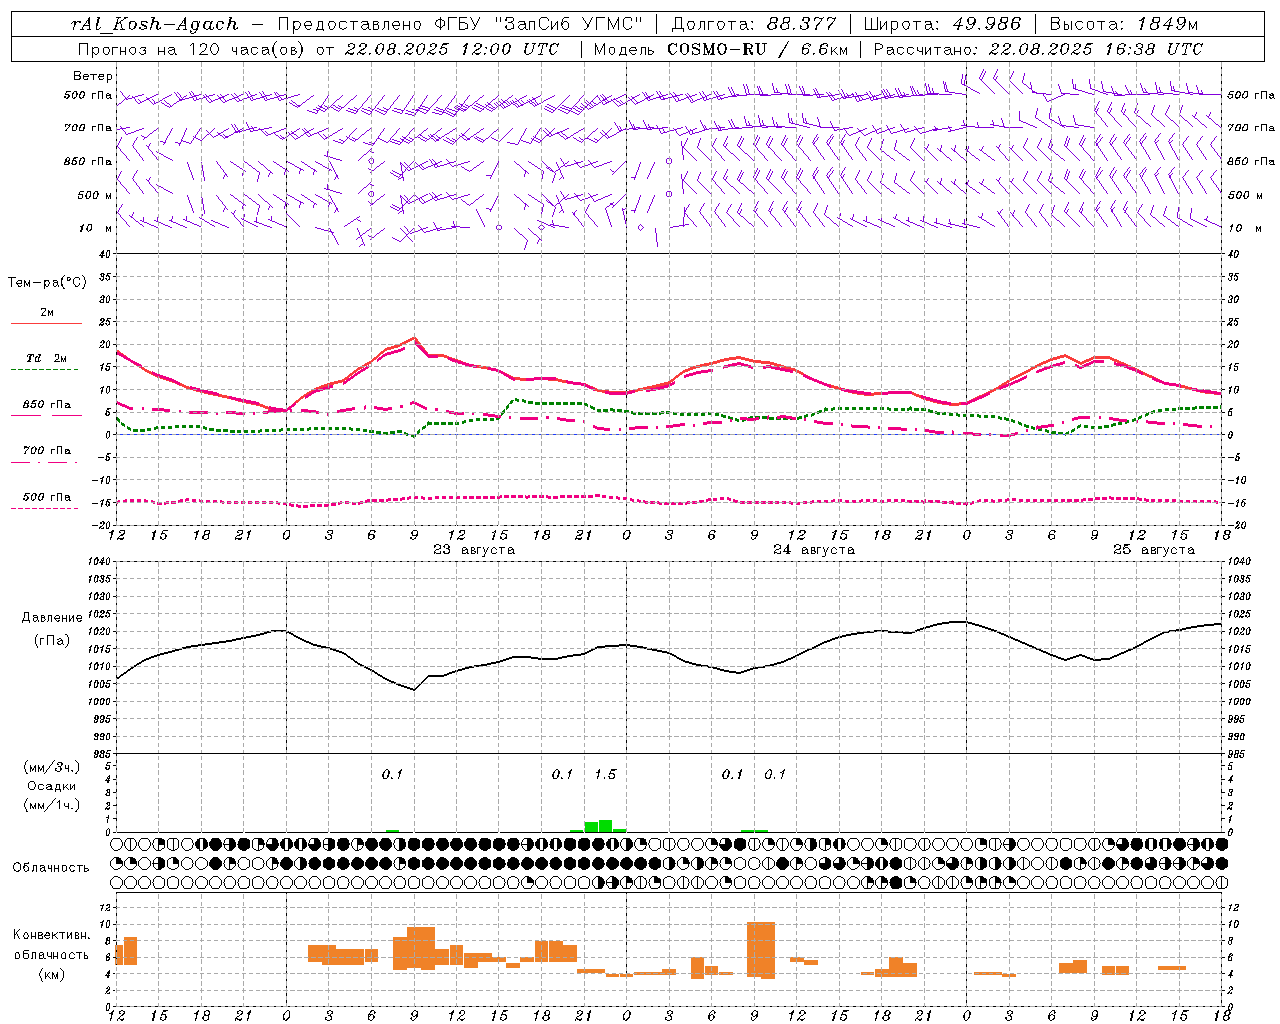Click the tallest green precipitation bar
Viewport: 1280px width, 1024px height.
click(x=606, y=826)
